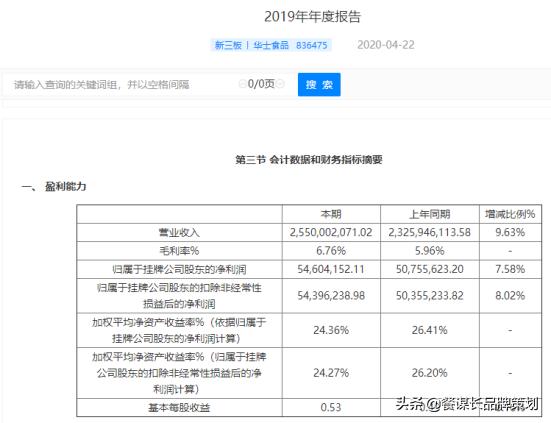The image size is (551, 423).
Task: Select the 上年同期 column header
Action: [430, 214]
